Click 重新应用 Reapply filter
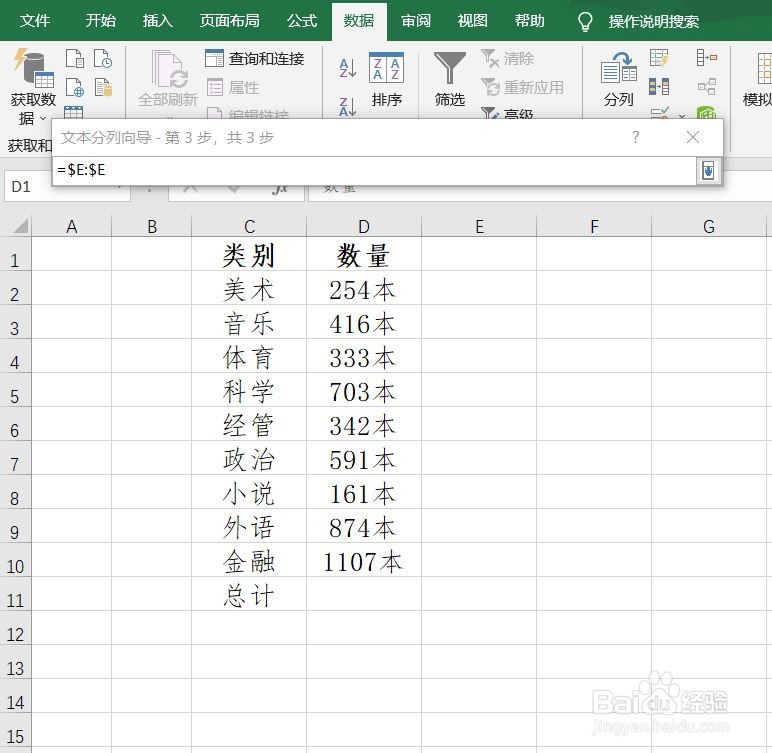772x753 pixels. tap(522, 88)
